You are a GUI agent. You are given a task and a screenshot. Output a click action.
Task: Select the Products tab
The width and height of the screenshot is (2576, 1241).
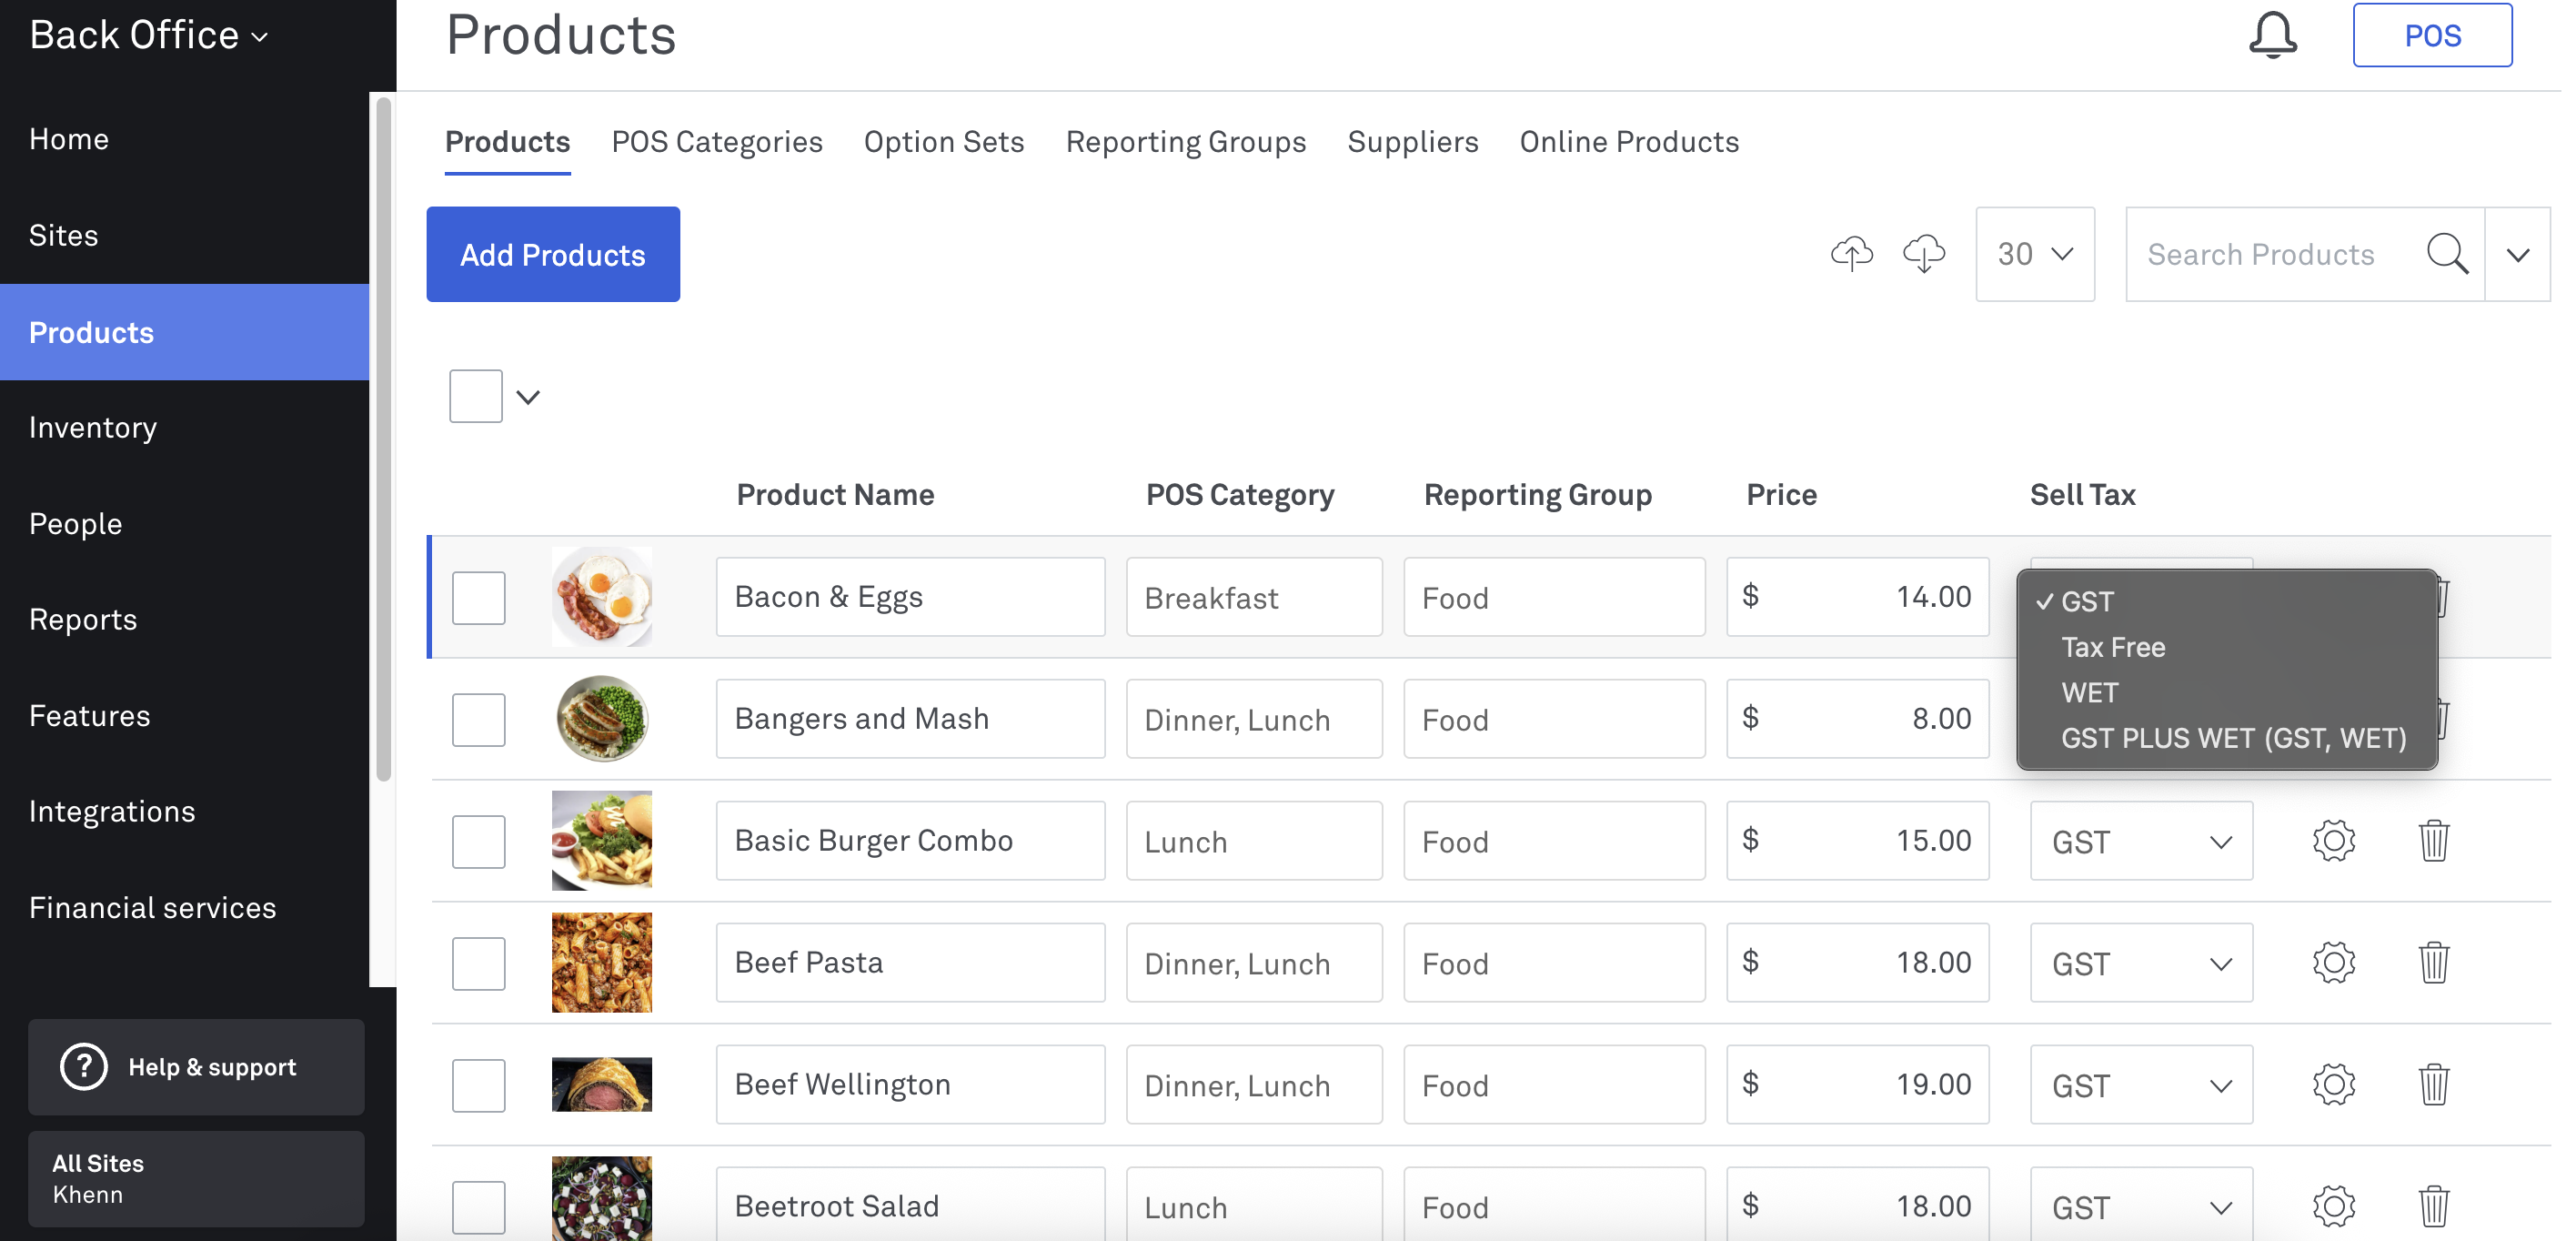click(508, 142)
